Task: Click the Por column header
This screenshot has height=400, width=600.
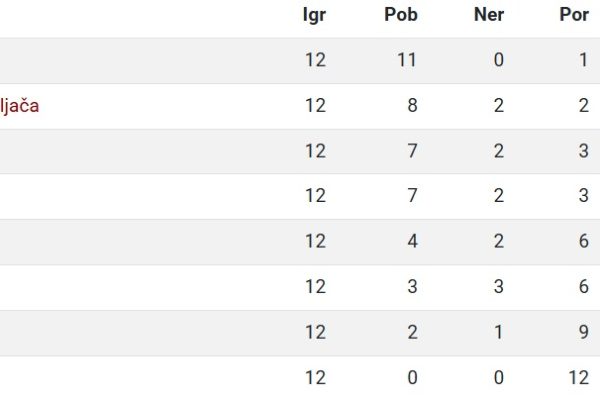Action: 574,15
